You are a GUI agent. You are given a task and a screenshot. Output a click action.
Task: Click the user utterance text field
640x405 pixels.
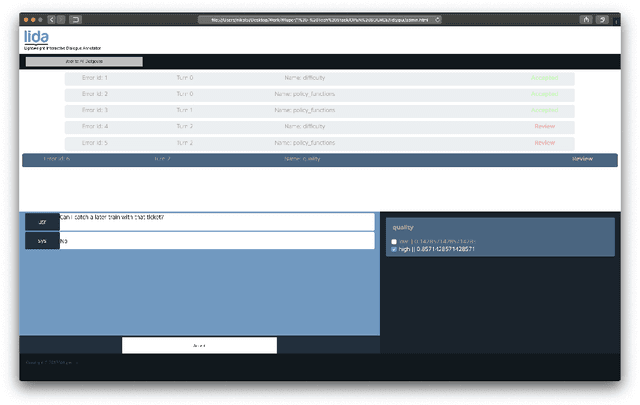[x=216, y=221]
